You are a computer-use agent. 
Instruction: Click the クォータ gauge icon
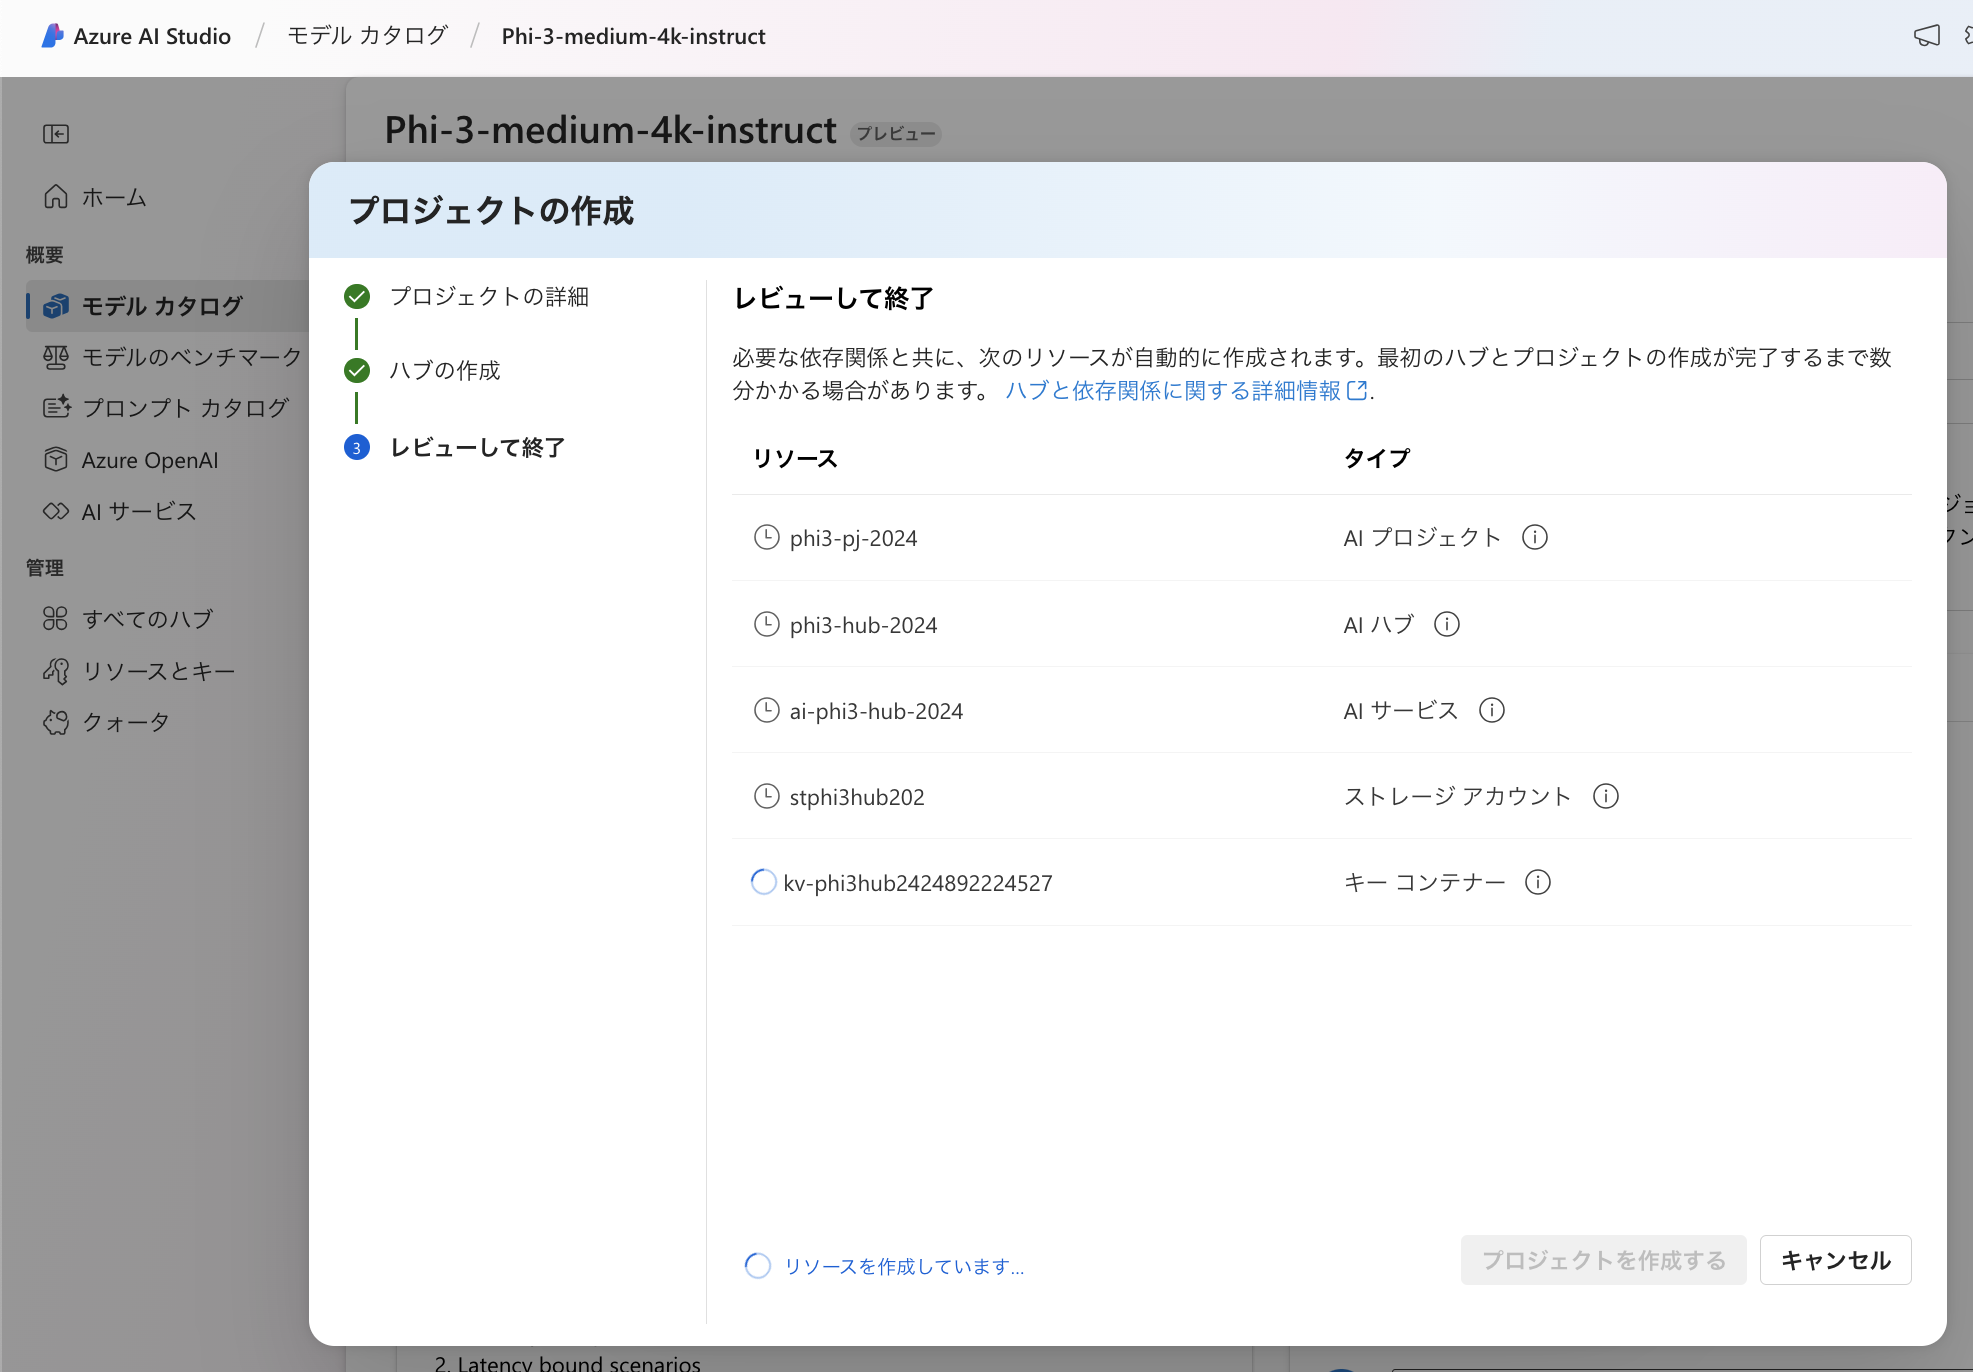56,722
